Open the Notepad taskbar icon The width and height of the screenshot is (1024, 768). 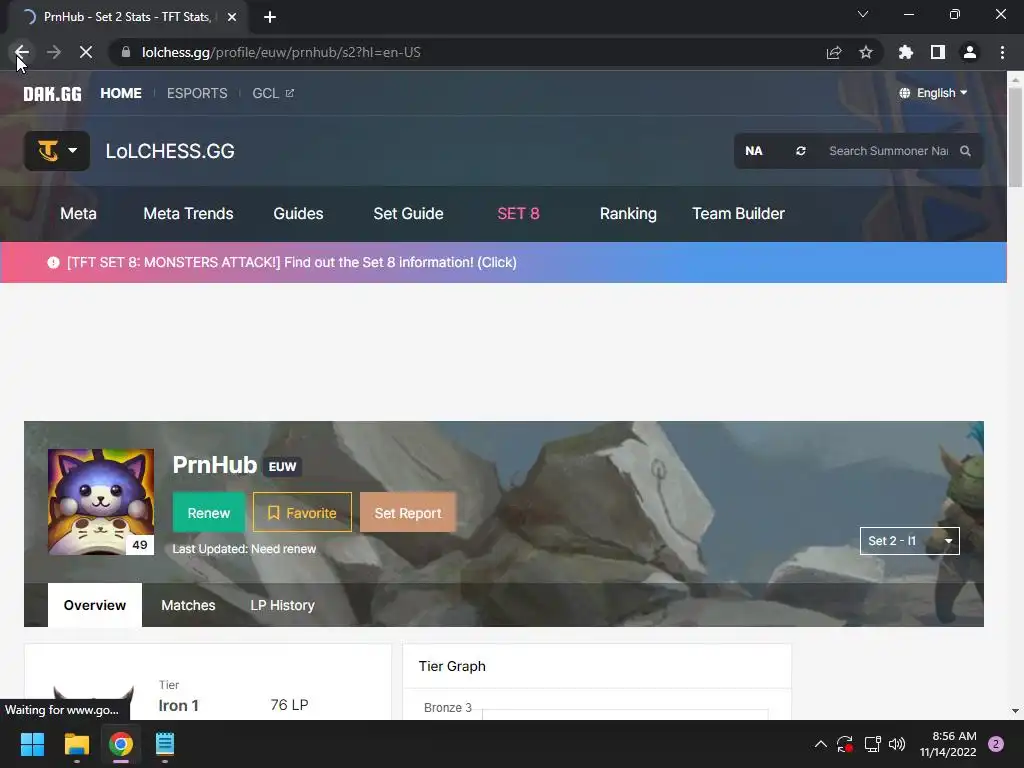pos(165,744)
